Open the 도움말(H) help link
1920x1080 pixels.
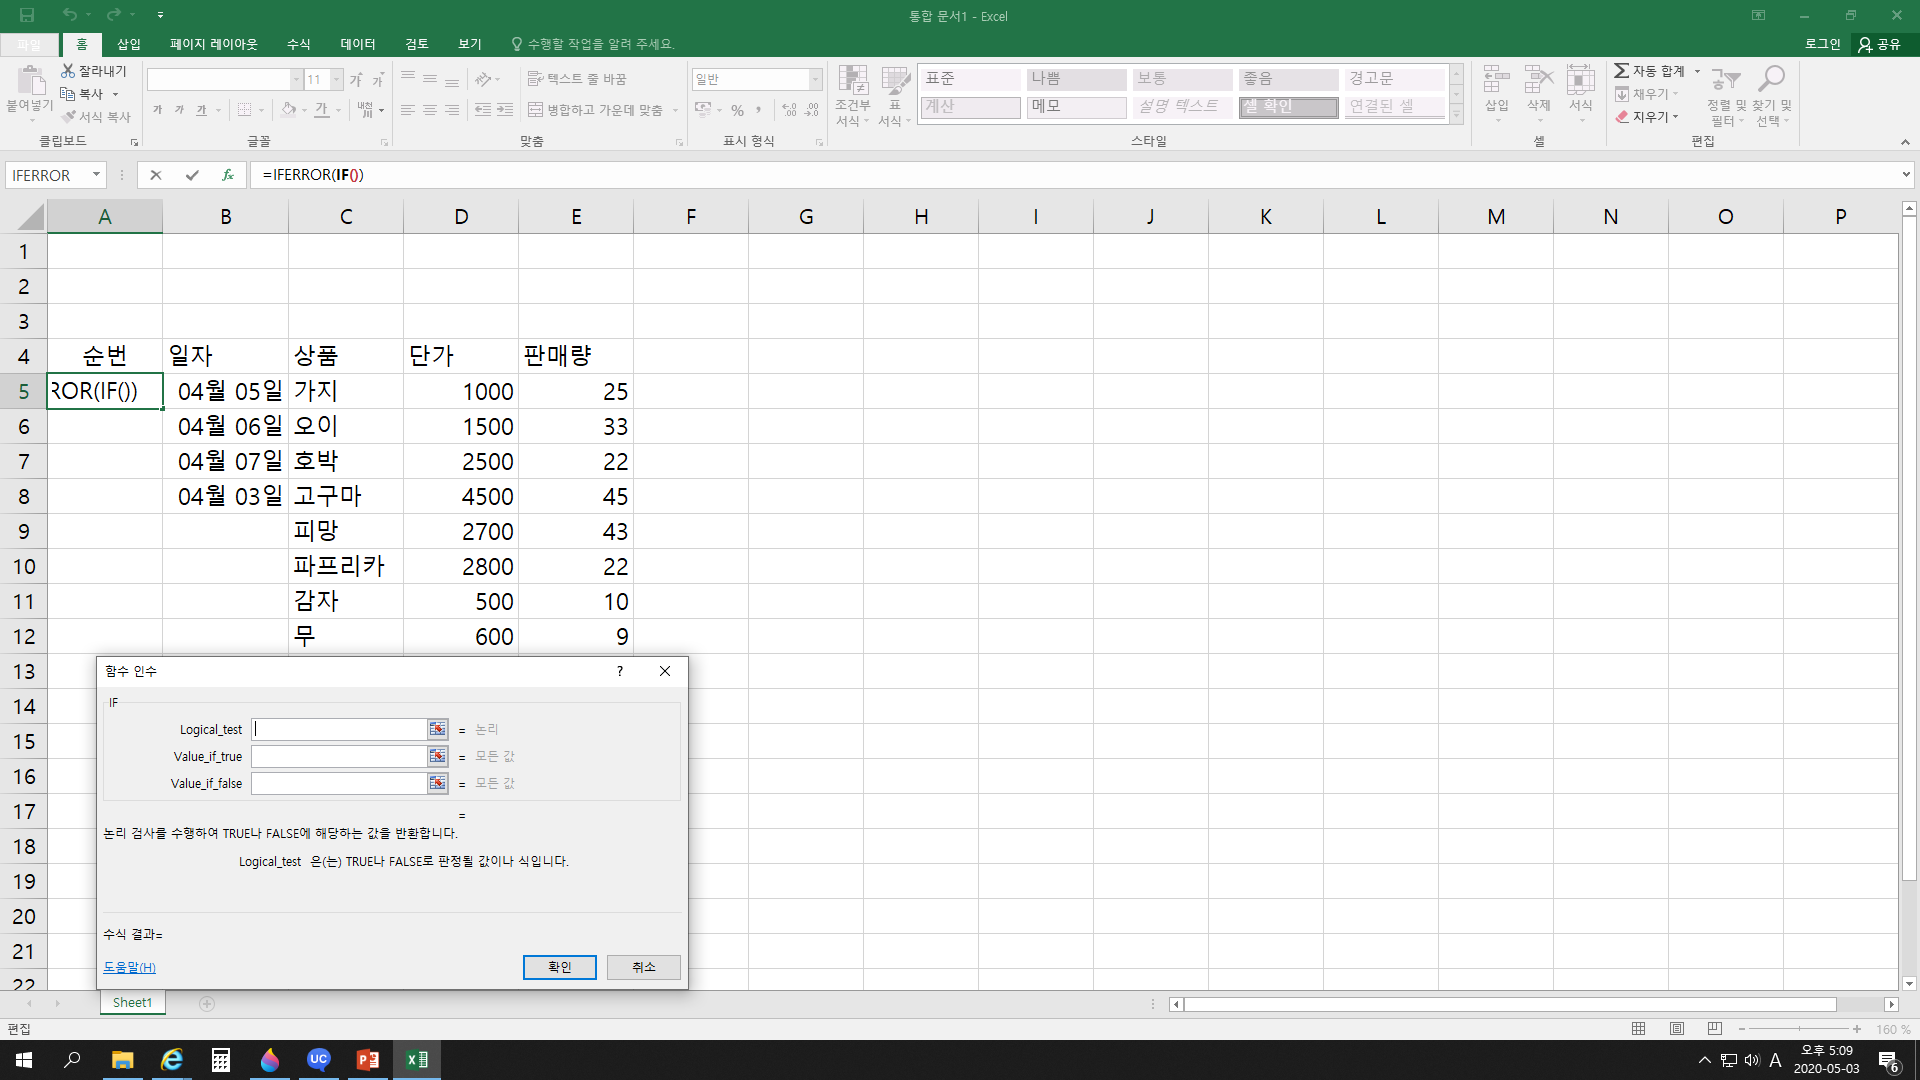(129, 967)
